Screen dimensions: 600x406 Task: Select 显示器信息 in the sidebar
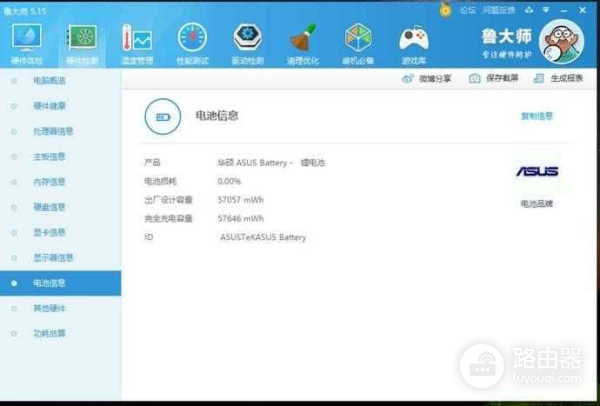click(x=60, y=258)
